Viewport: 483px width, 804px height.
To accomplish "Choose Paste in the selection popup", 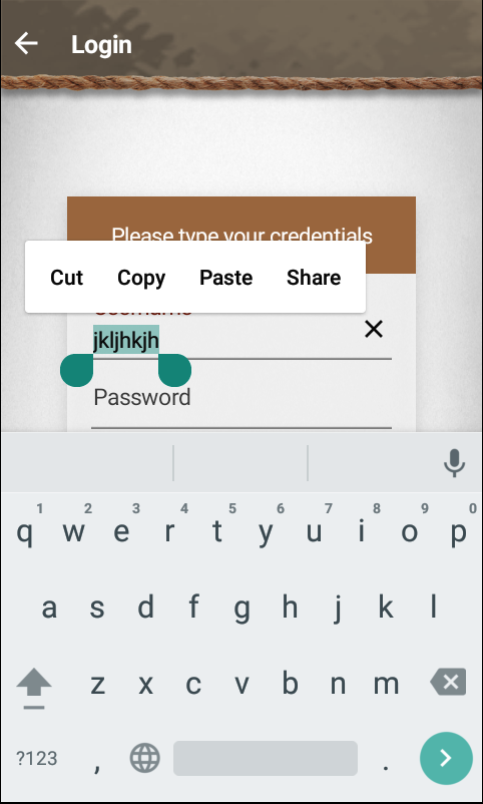I will pos(226,277).
